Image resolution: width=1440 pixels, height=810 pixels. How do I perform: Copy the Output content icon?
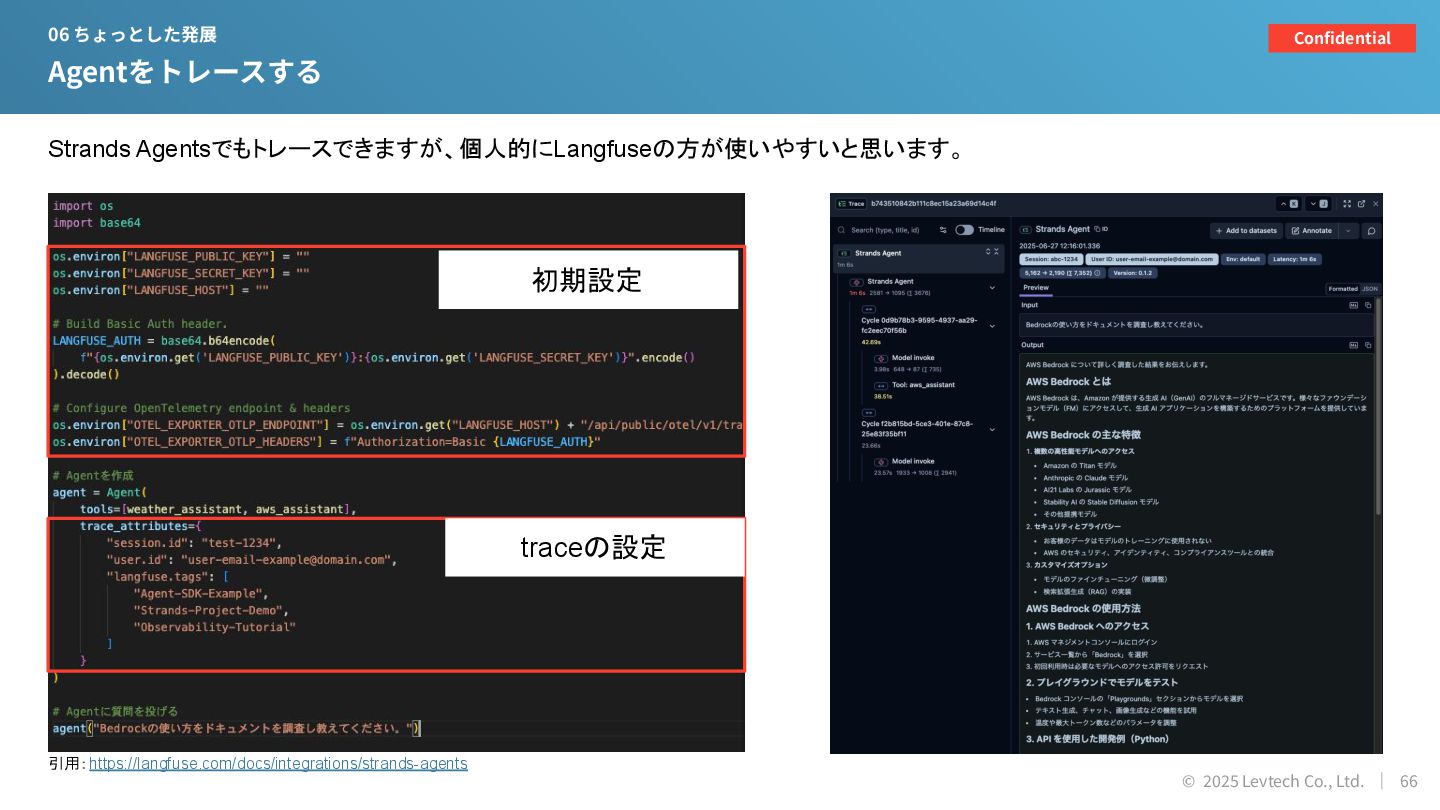1368,345
